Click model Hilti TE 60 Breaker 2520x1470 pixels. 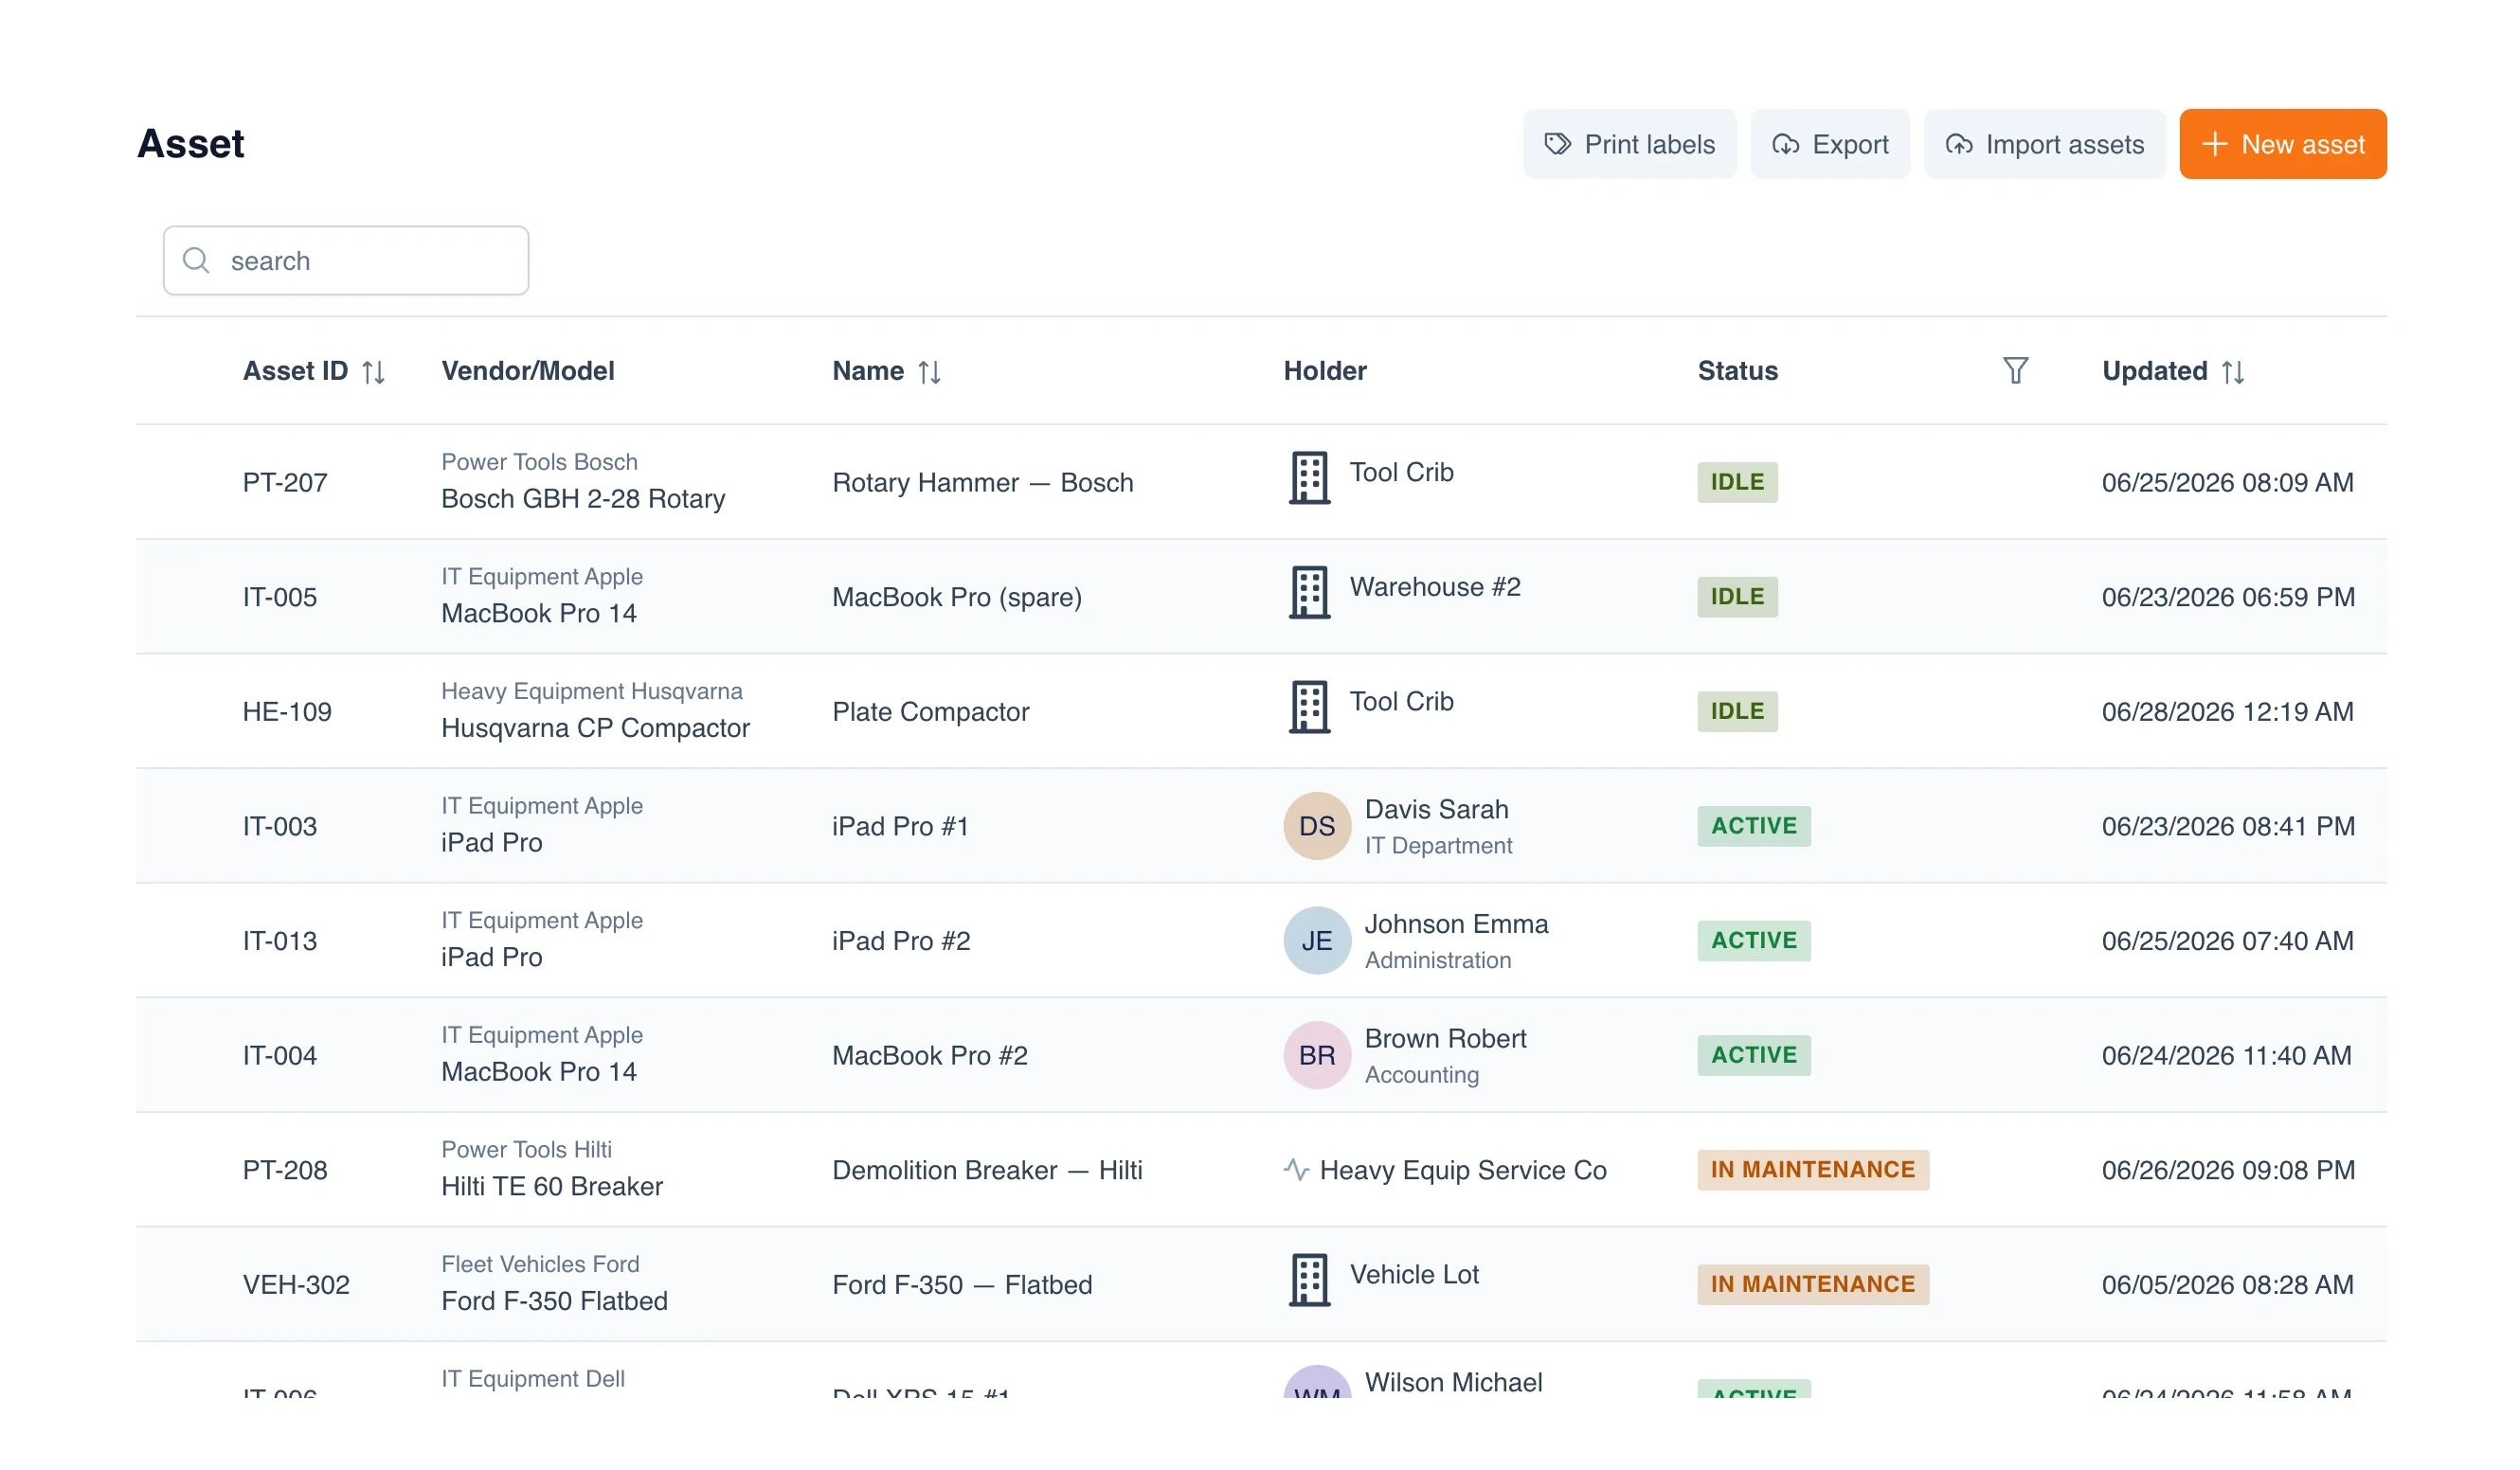552,1186
